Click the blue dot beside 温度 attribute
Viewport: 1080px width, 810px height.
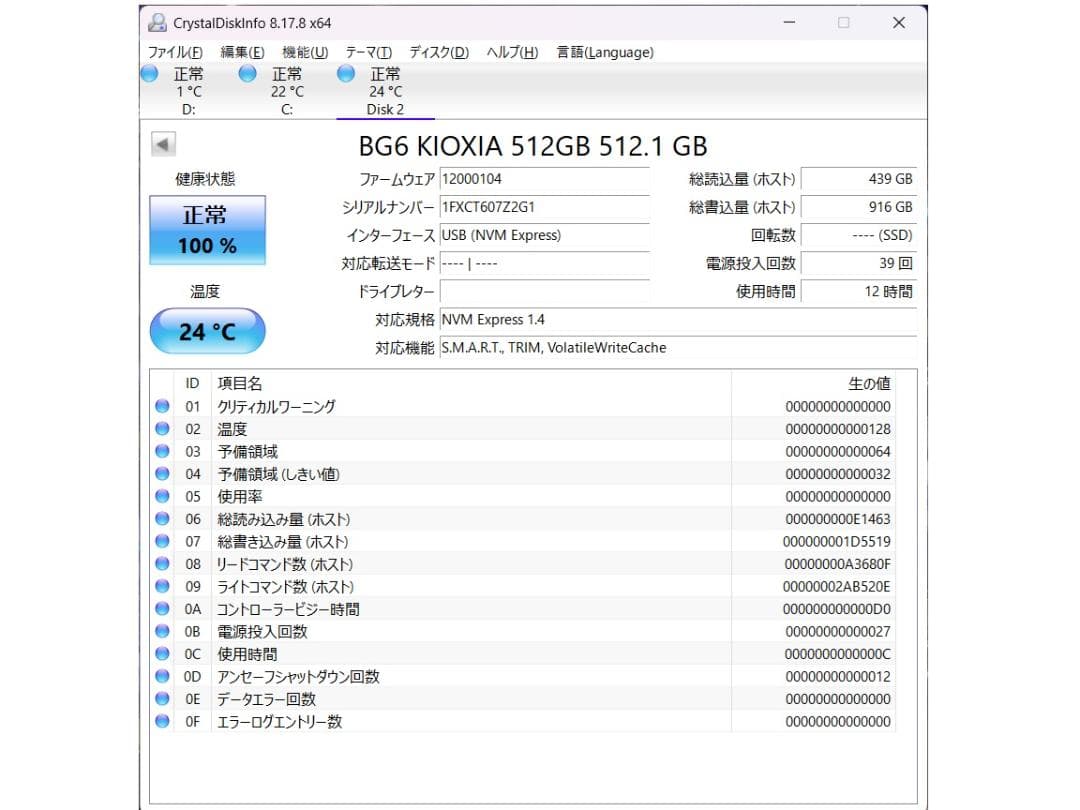tap(162, 428)
